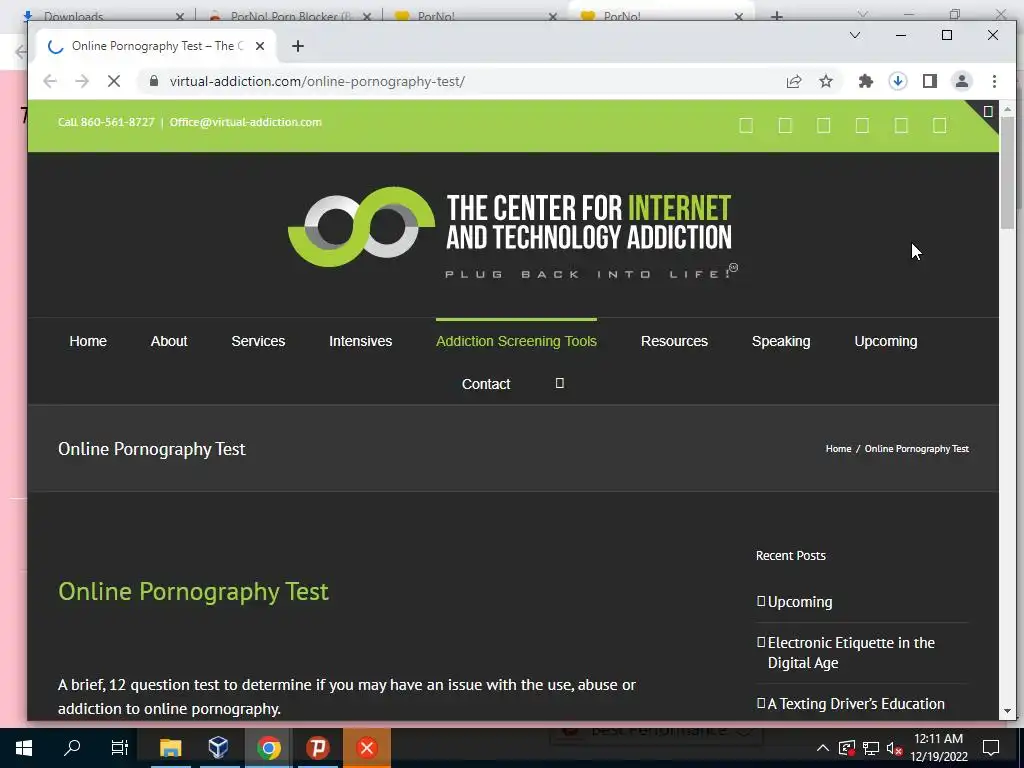Image resolution: width=1024 pixels, height=768 pixels.
Task: Bookmark this page with the star icon
Action: pos(826,81)
